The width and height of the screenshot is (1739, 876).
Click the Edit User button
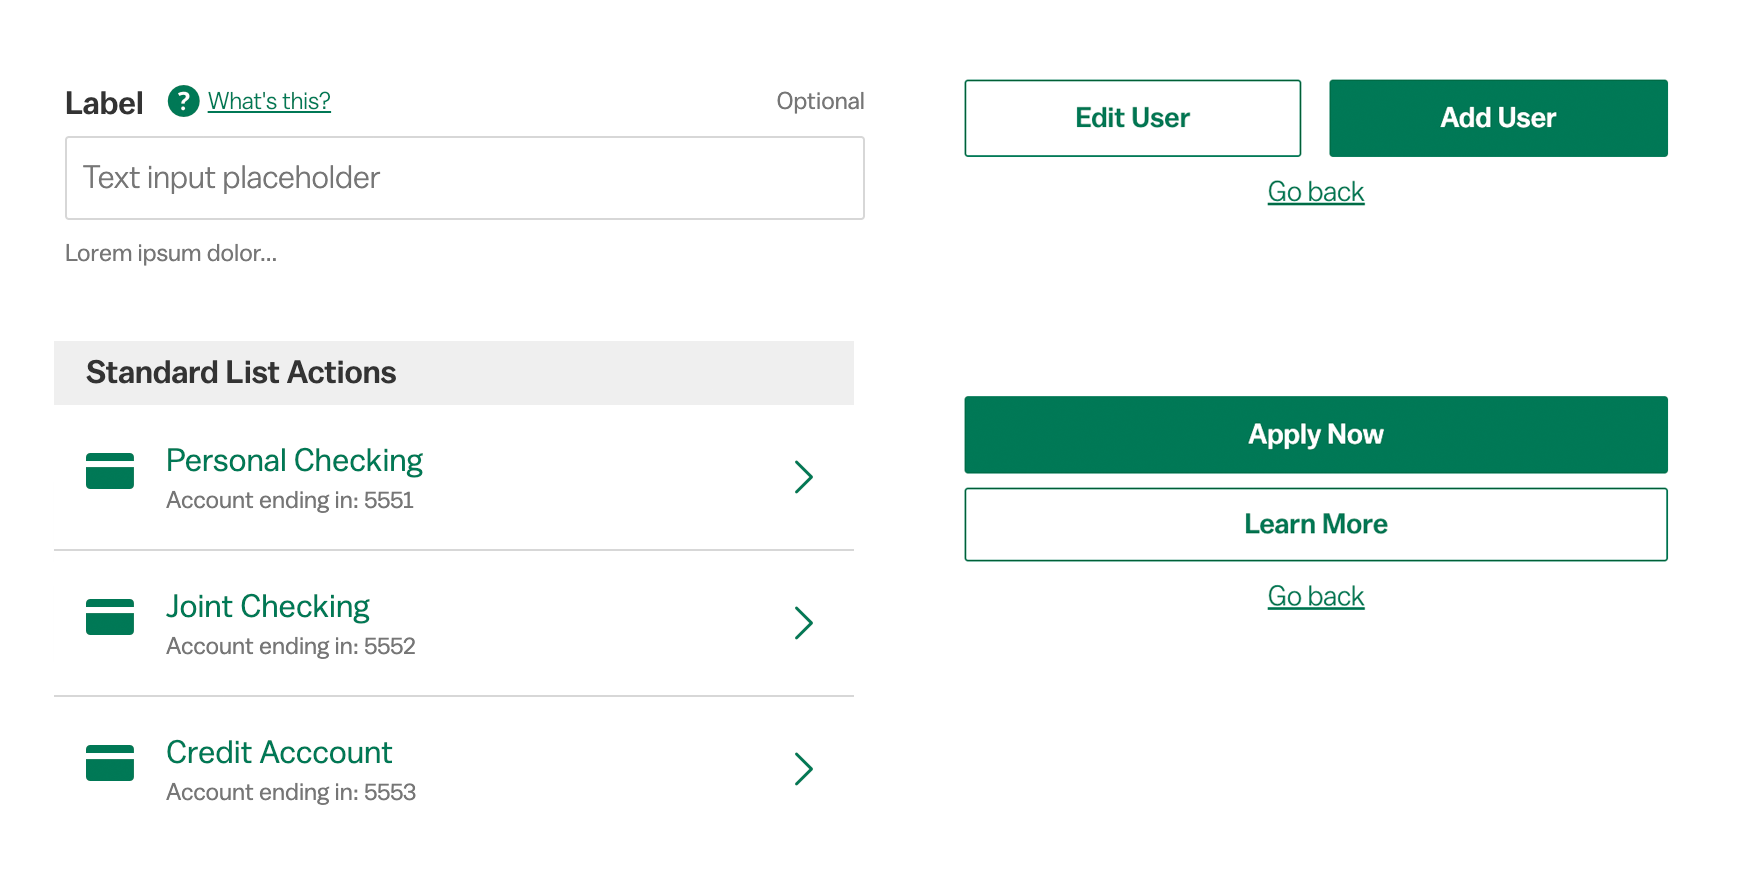coord(1133,118)
